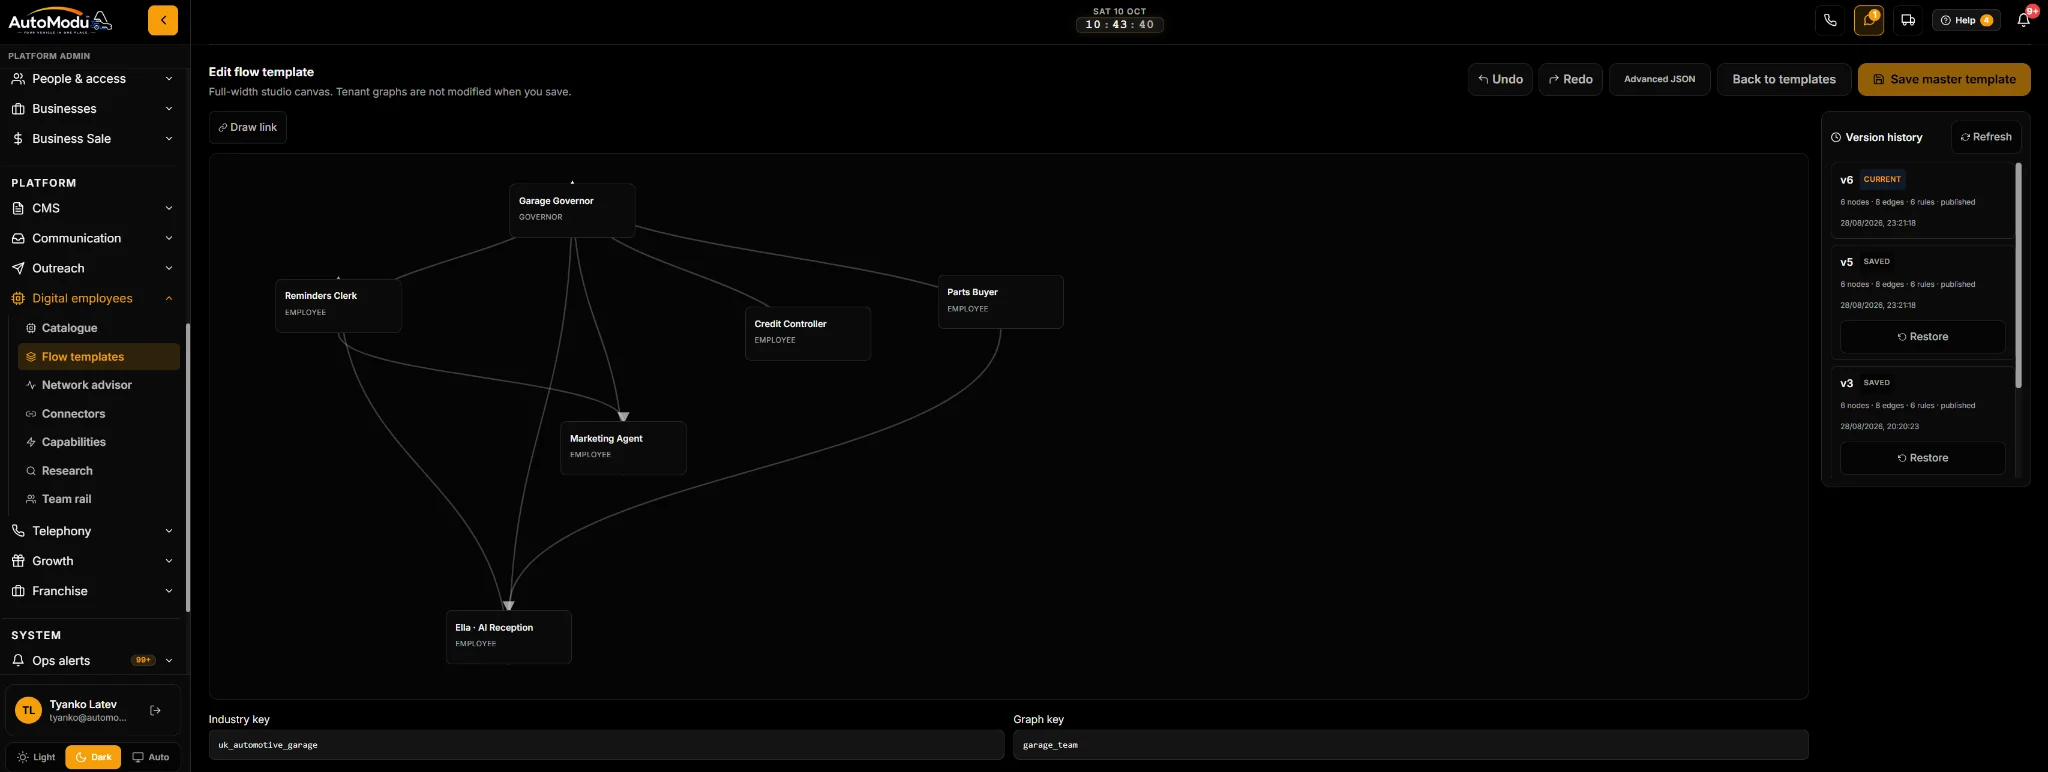Refresh version history
Viewport: 2048px width, 772px height.
[1986, 137]
